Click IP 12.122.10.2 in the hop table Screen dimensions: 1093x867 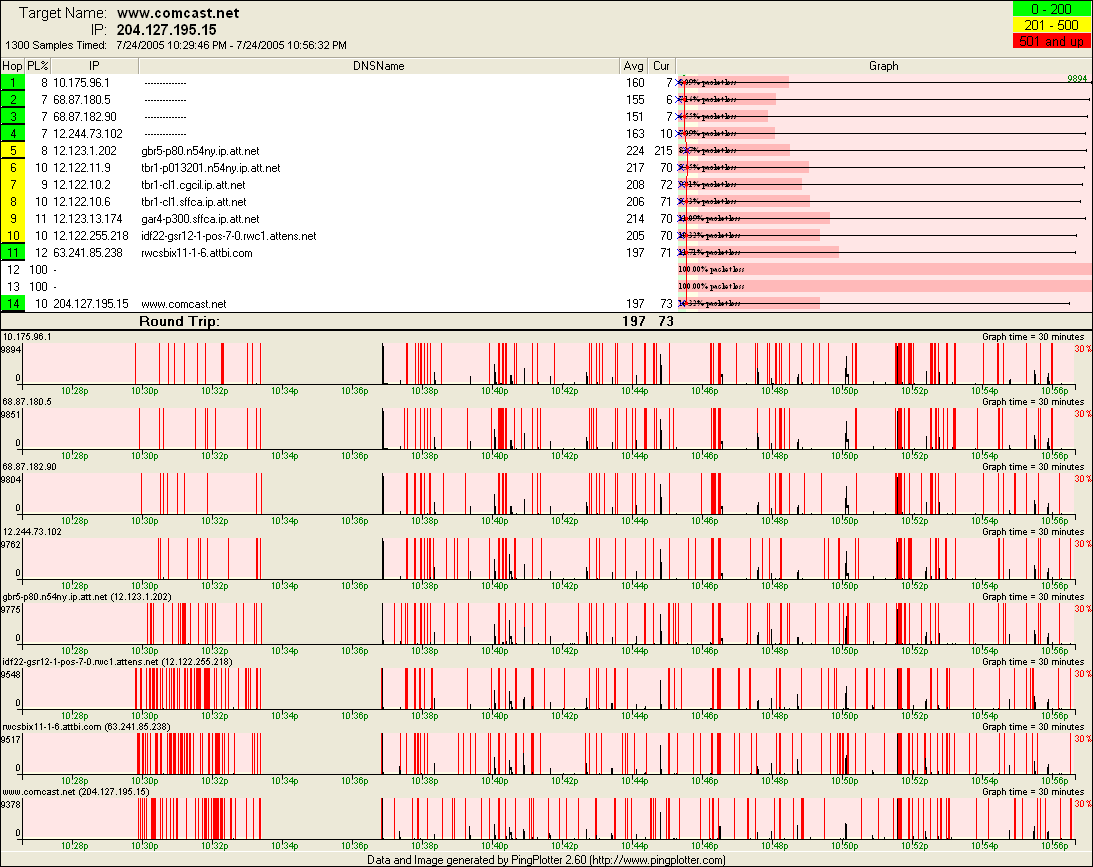[82, 185]
